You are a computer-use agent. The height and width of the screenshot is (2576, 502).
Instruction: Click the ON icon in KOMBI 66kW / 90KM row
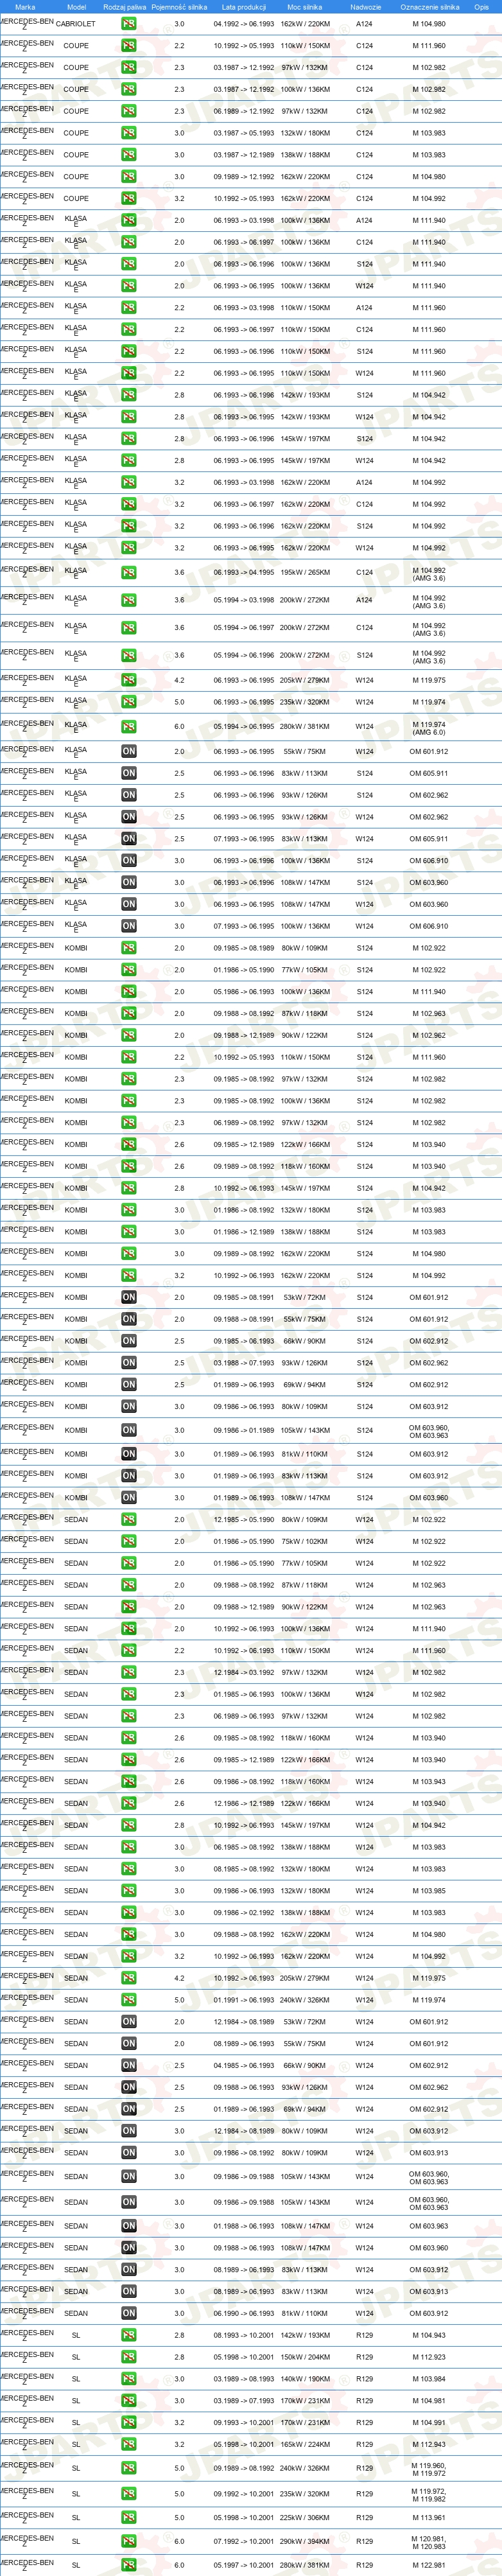click(x=129, y=1342)
